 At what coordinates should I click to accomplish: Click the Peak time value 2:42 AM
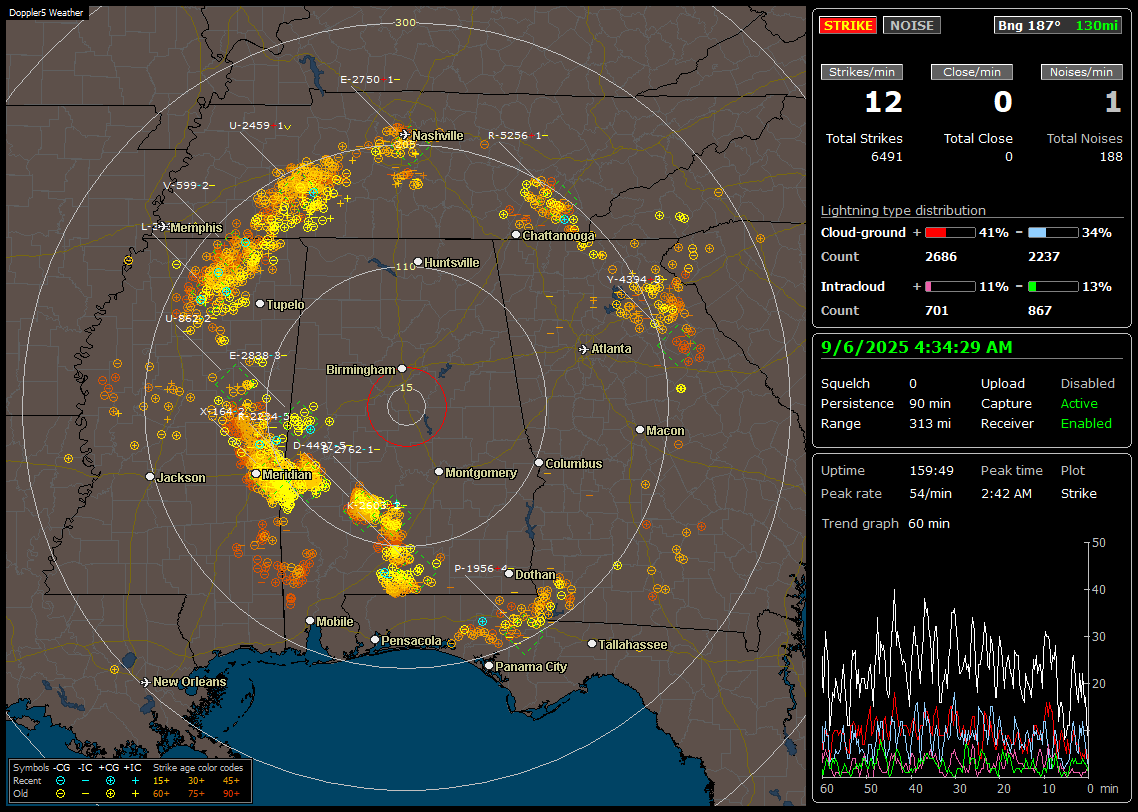click(1006, 493)
